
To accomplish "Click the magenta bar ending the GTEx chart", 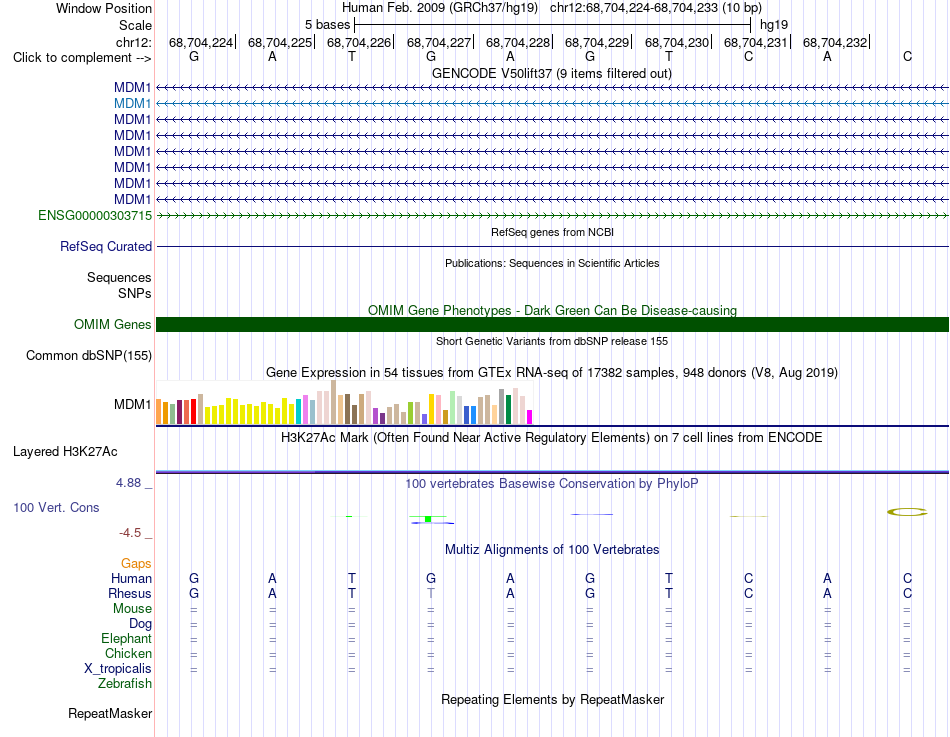I will point(530,417).
